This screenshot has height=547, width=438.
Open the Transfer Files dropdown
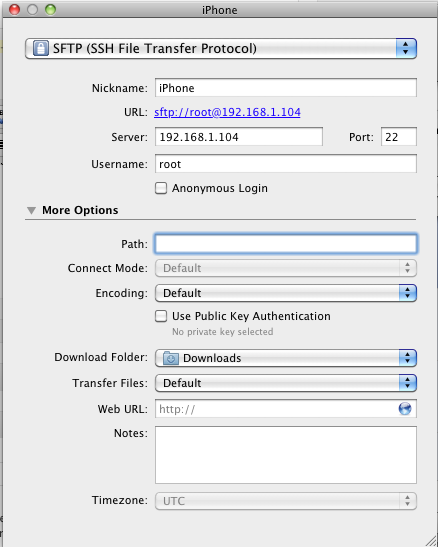[286, 383]
